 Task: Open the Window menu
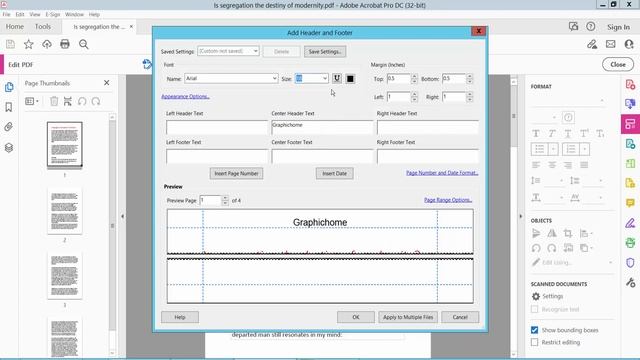click(74, 14)
